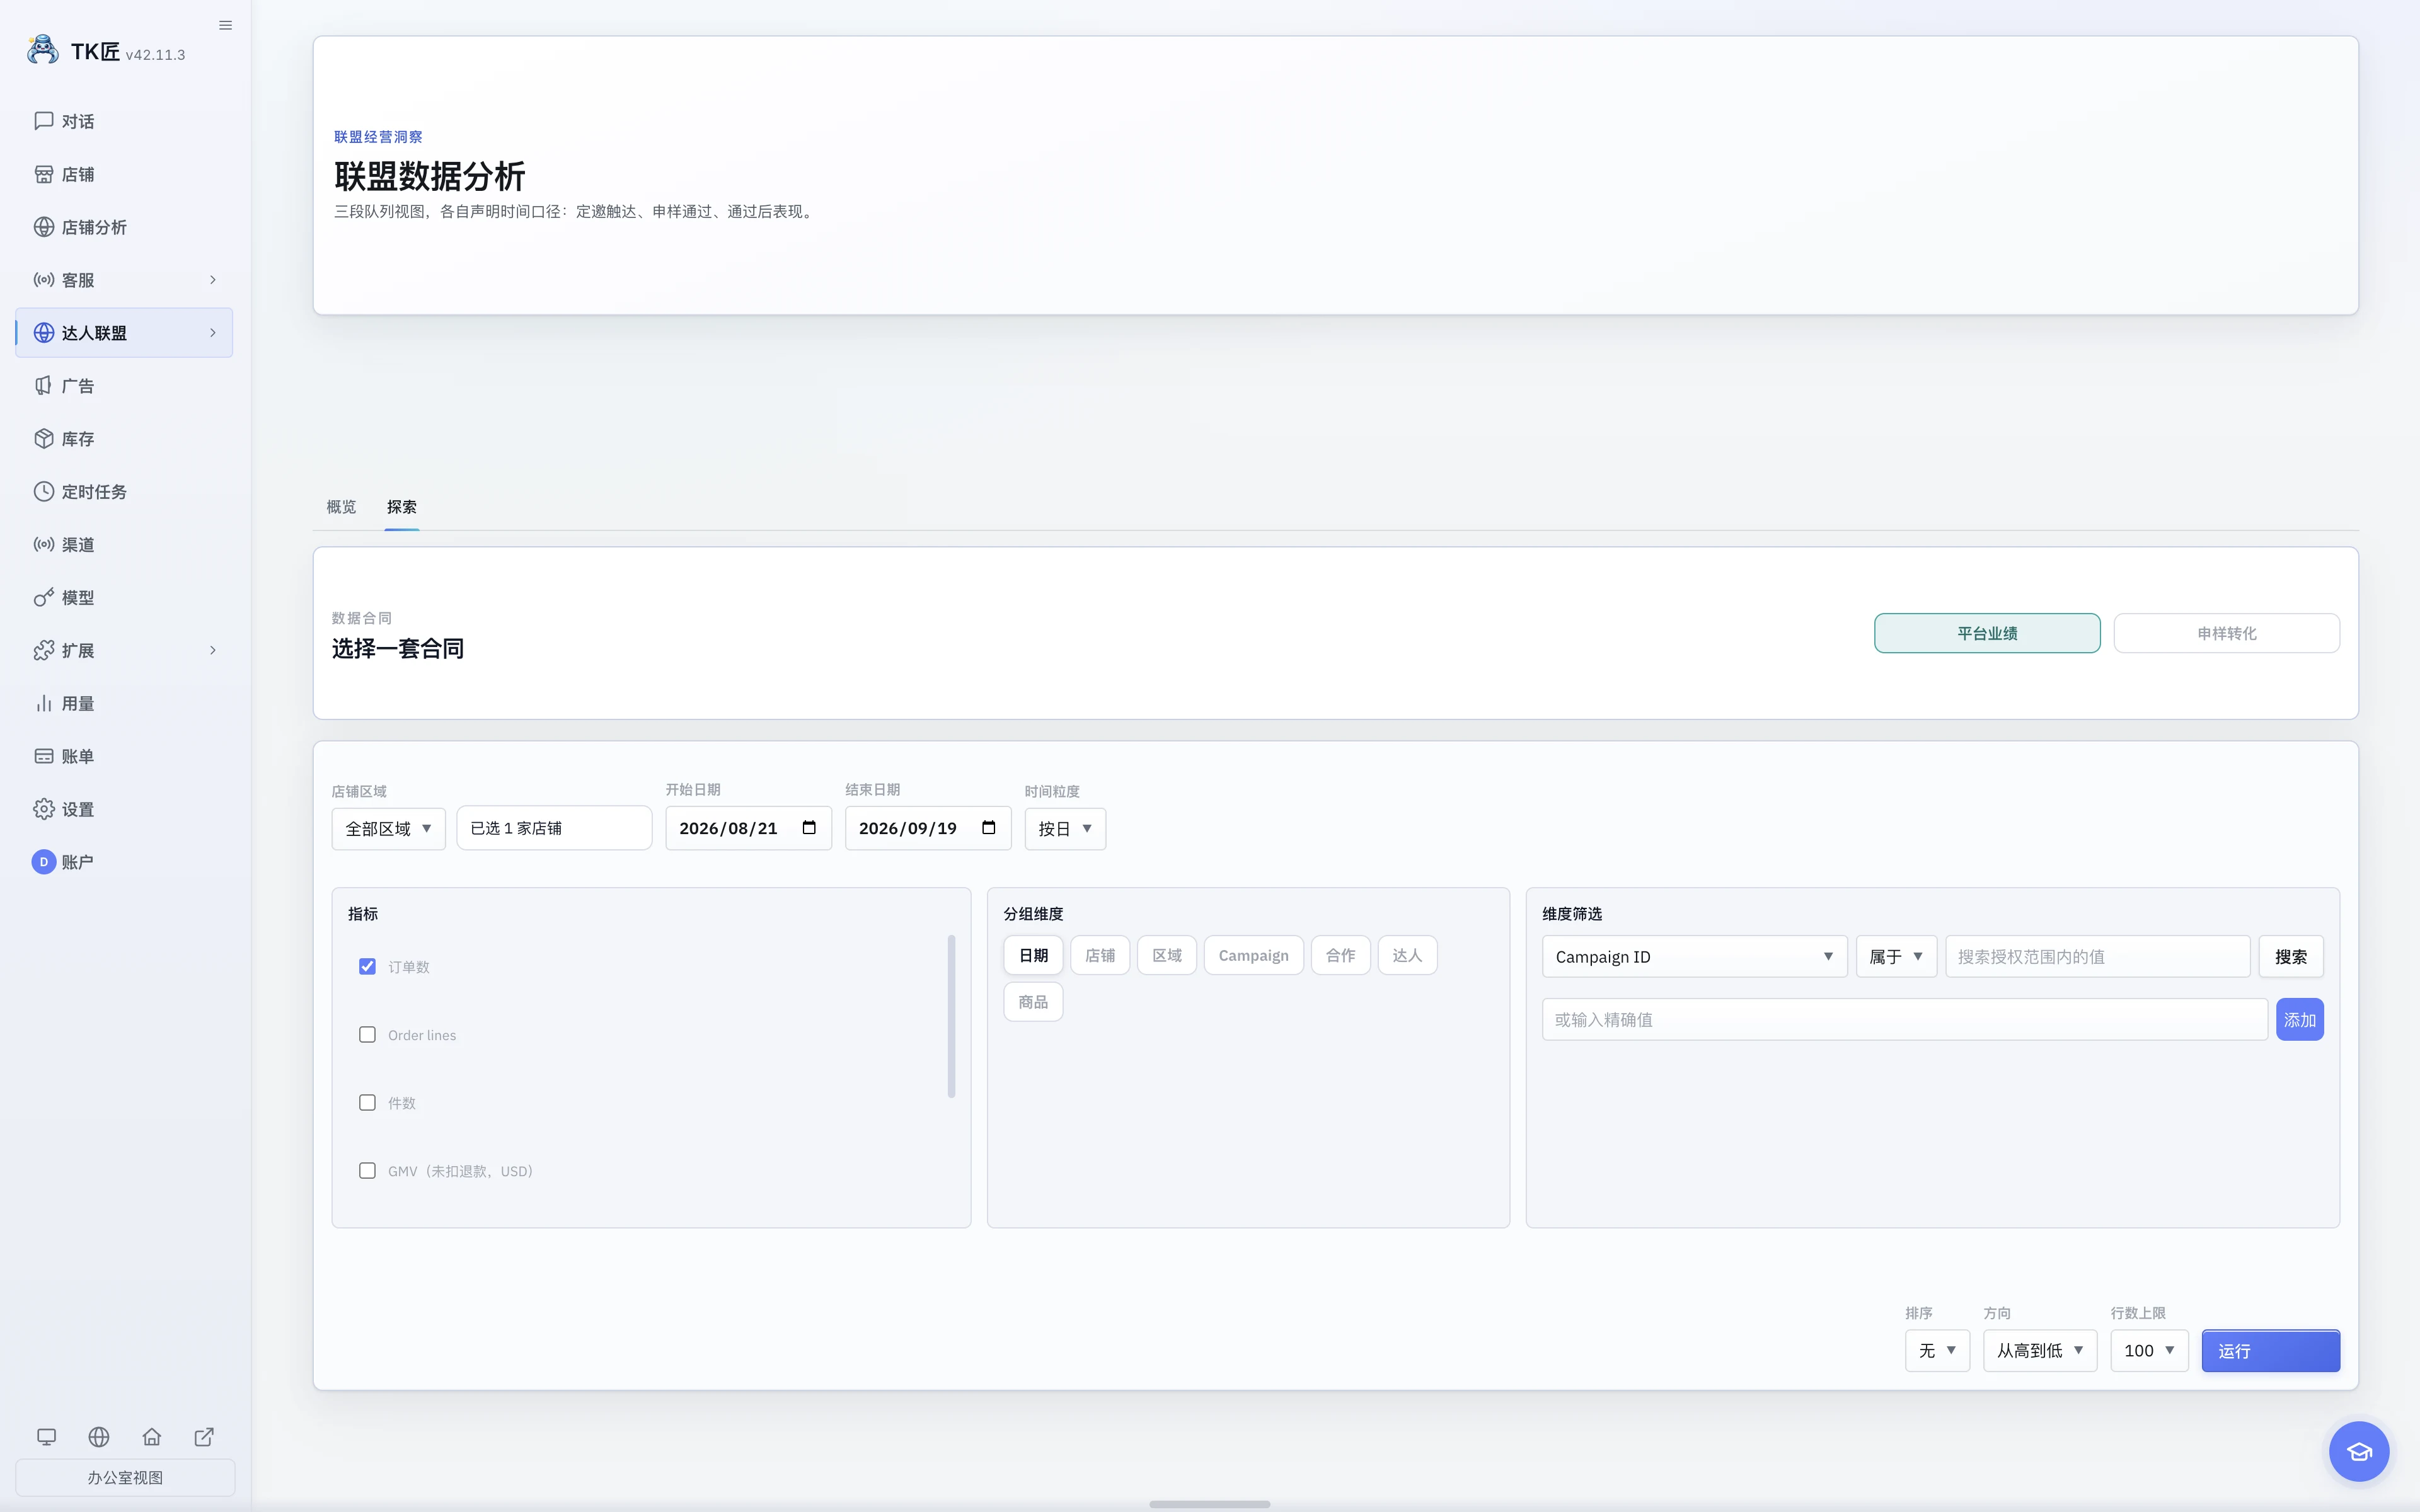Open calendar picker for 开始日期
The width and height of the screenshot is (2420, 1512).
(x=809, y=828)
